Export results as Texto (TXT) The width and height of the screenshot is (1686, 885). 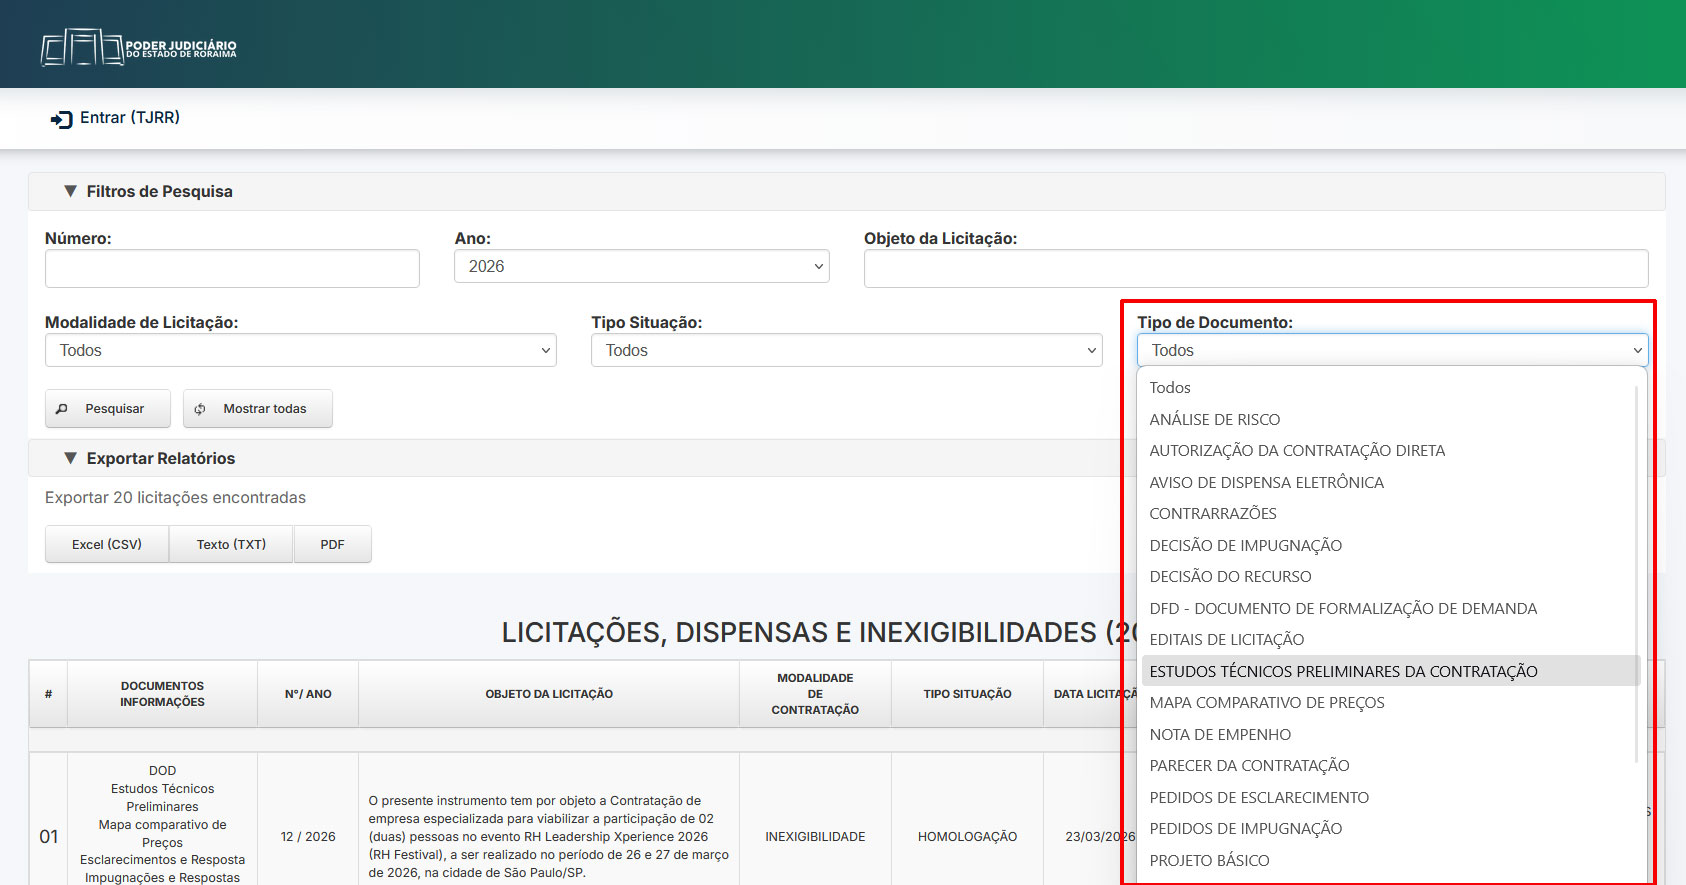click(231, 545)
